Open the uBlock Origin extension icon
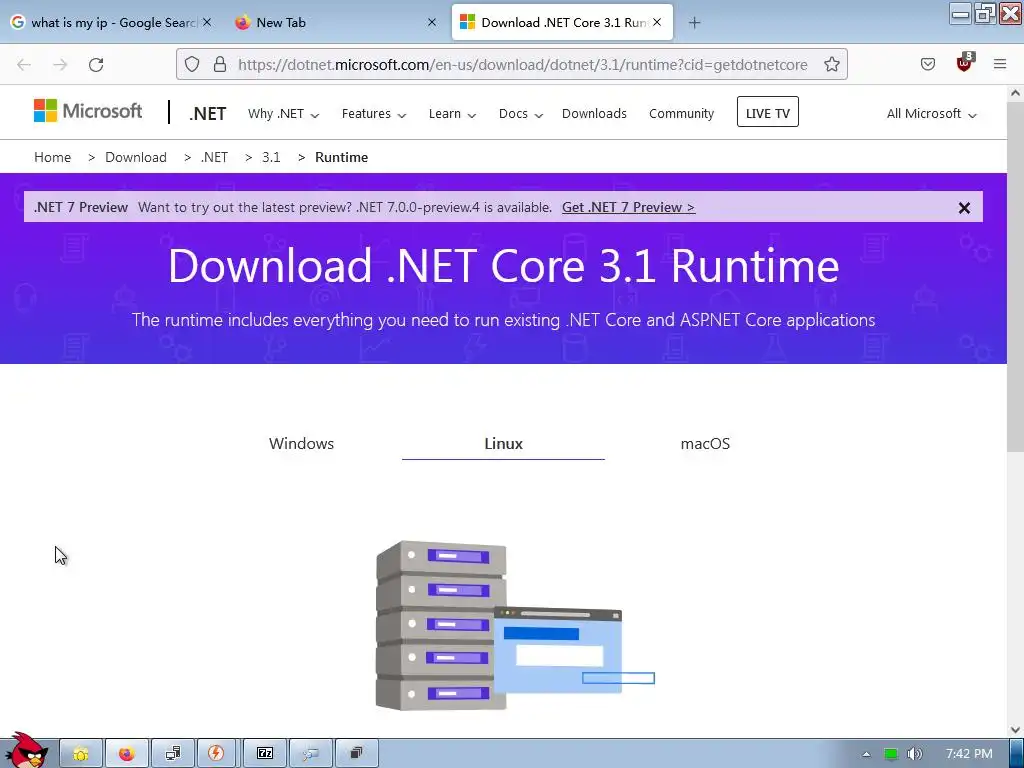 pyautogui.click(x=964, y=63)
